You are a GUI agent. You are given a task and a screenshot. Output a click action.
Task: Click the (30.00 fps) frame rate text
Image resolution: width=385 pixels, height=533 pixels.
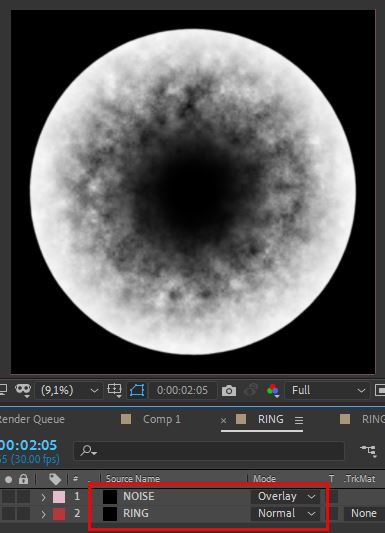35,460
